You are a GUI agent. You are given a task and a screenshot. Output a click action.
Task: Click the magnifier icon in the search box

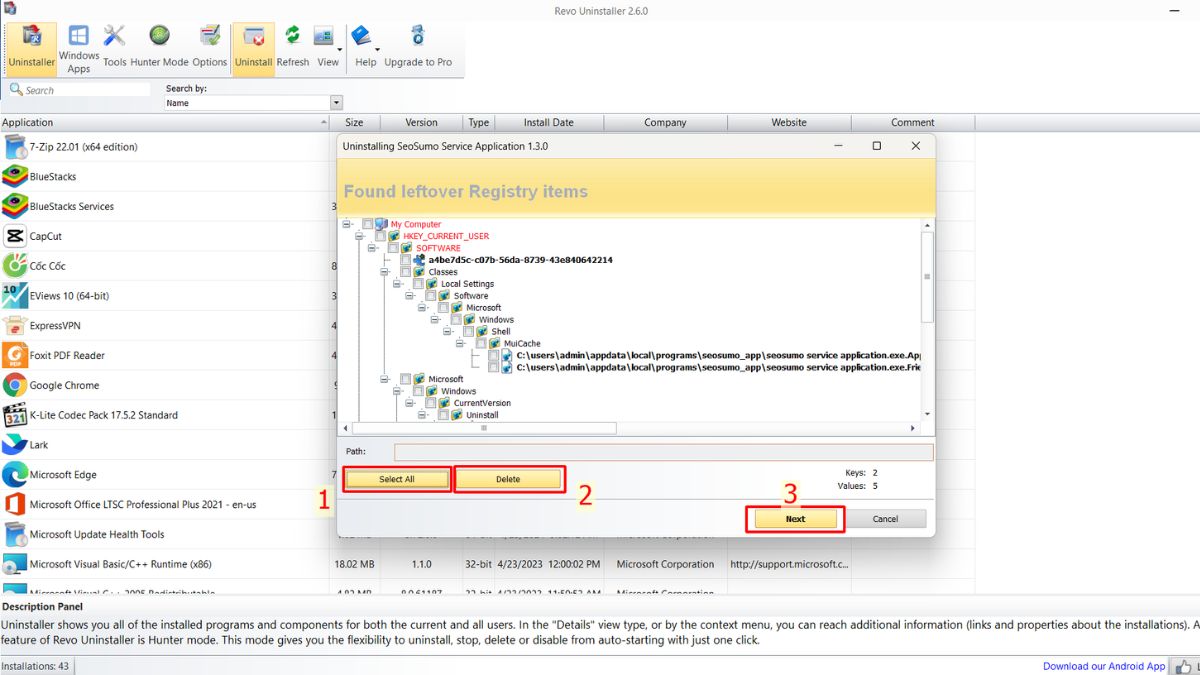coord(16,90)
